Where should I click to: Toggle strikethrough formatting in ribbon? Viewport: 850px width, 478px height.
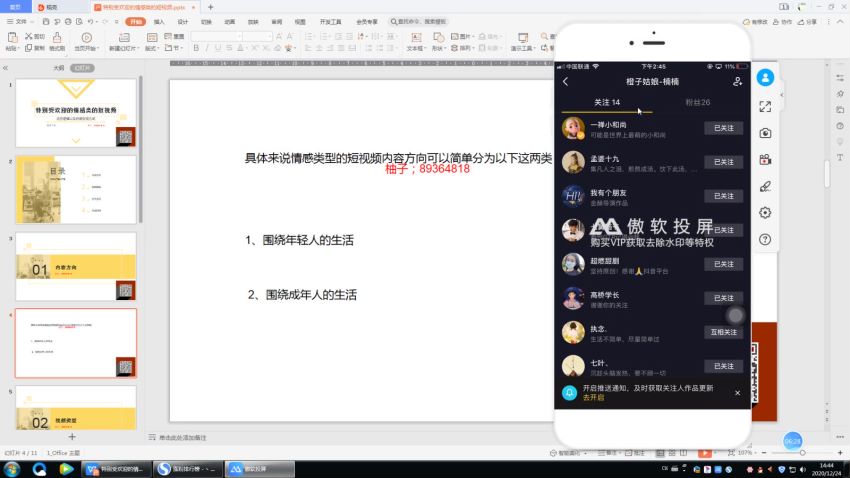[229, 48]
